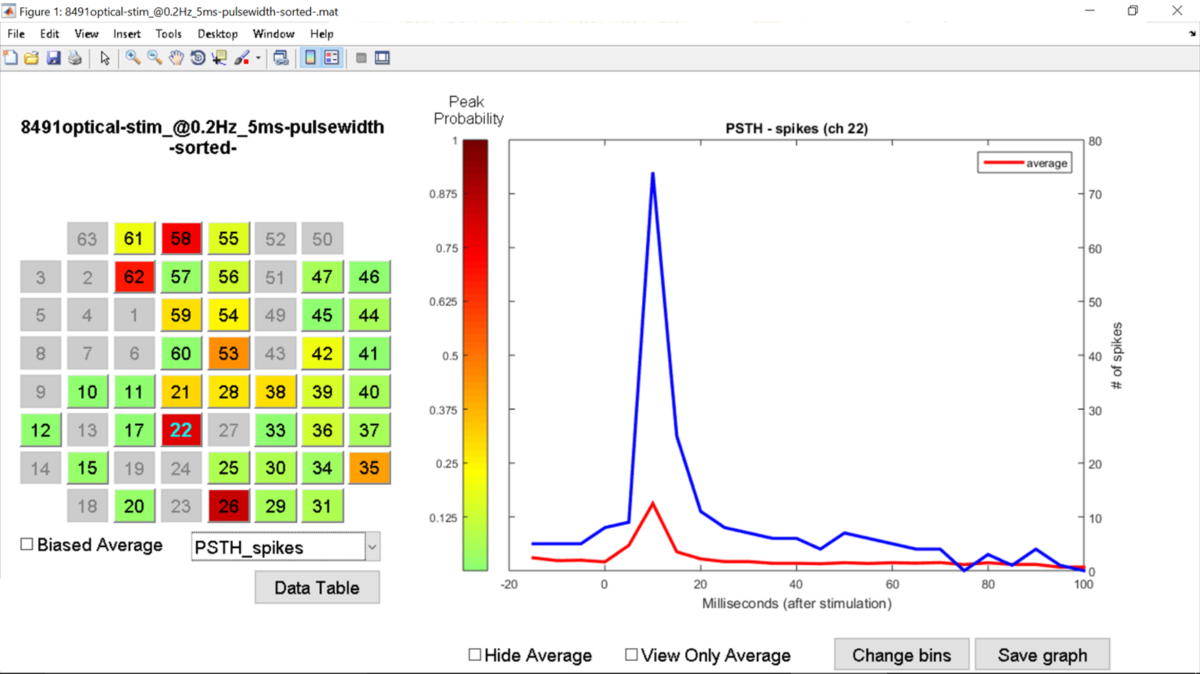Select the Pan hand tool
The height and width of the screenshot is (674, 1200).
tap(176, 58)
